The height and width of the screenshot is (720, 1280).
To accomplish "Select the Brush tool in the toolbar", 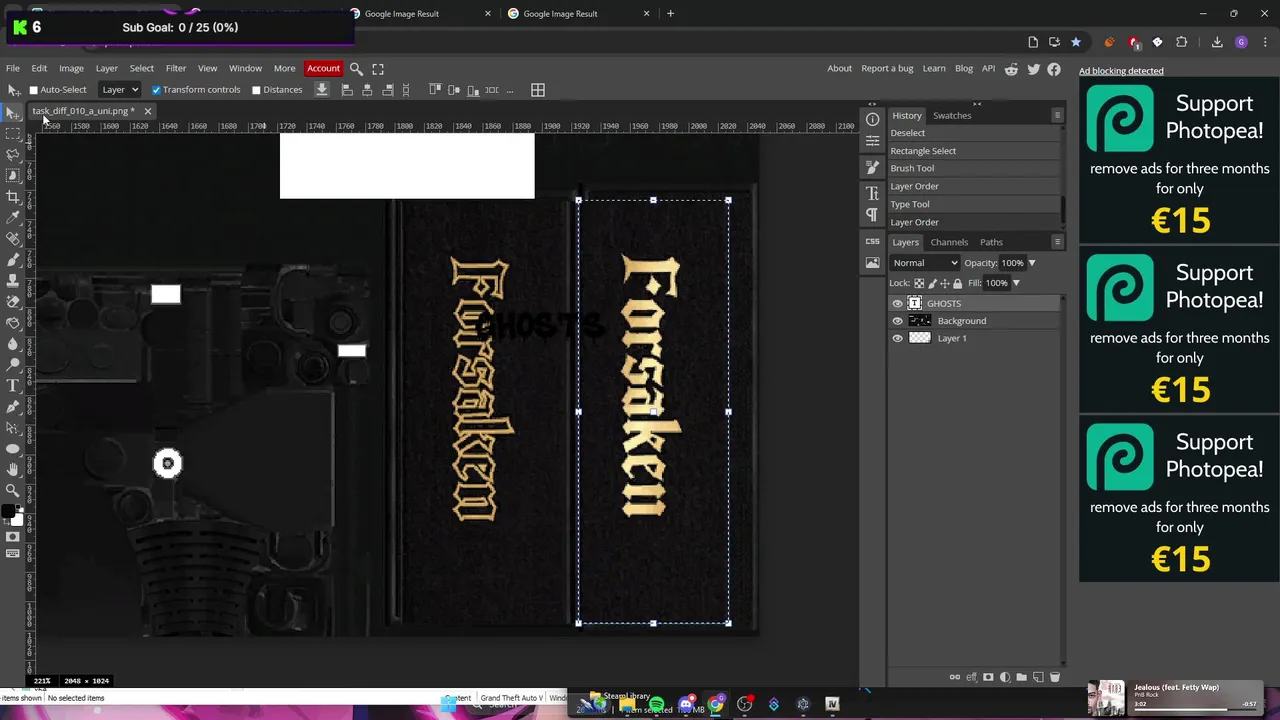I will point(13,260).
